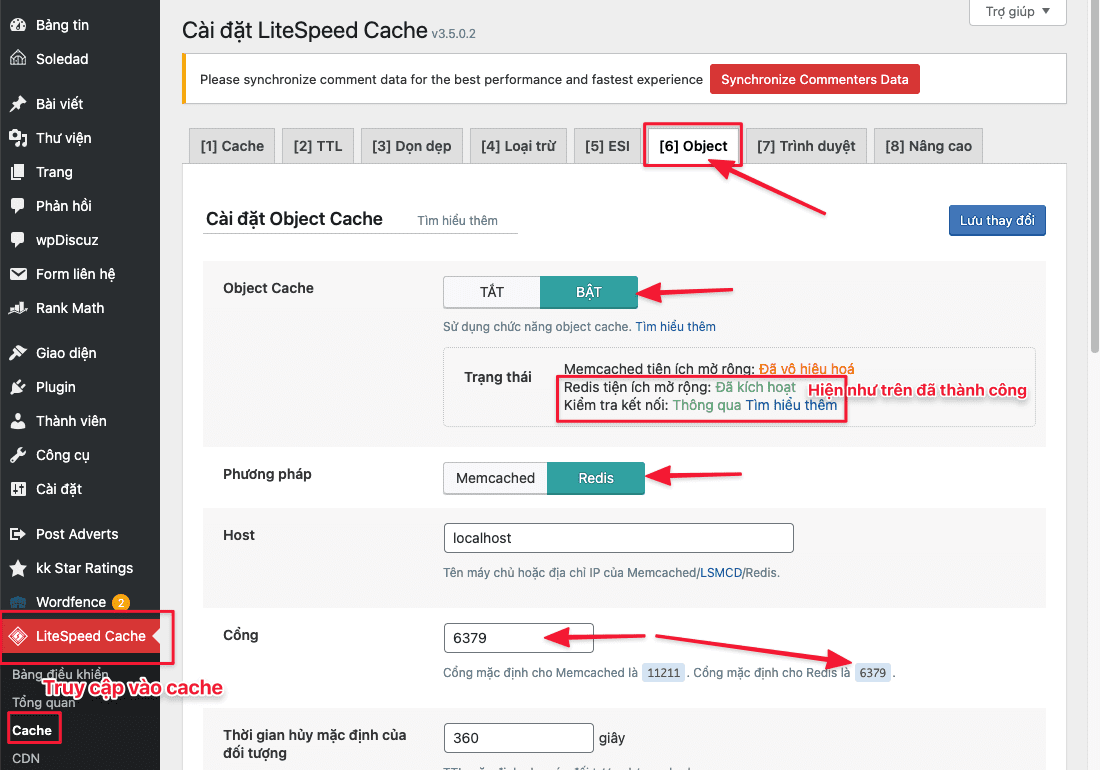Expand the Trợ giúp help dropdown
The width and height of the screenshot is (1100, 770).
click(1017, 12)
